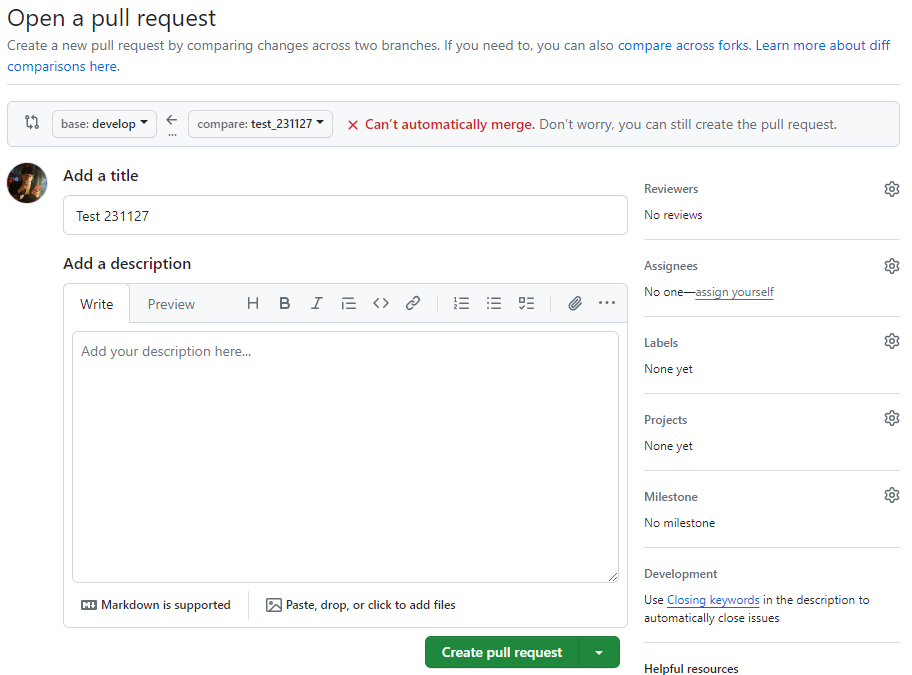Insert a numbered list
Viewport: 912px width, 675px height.
click(461, 303)
